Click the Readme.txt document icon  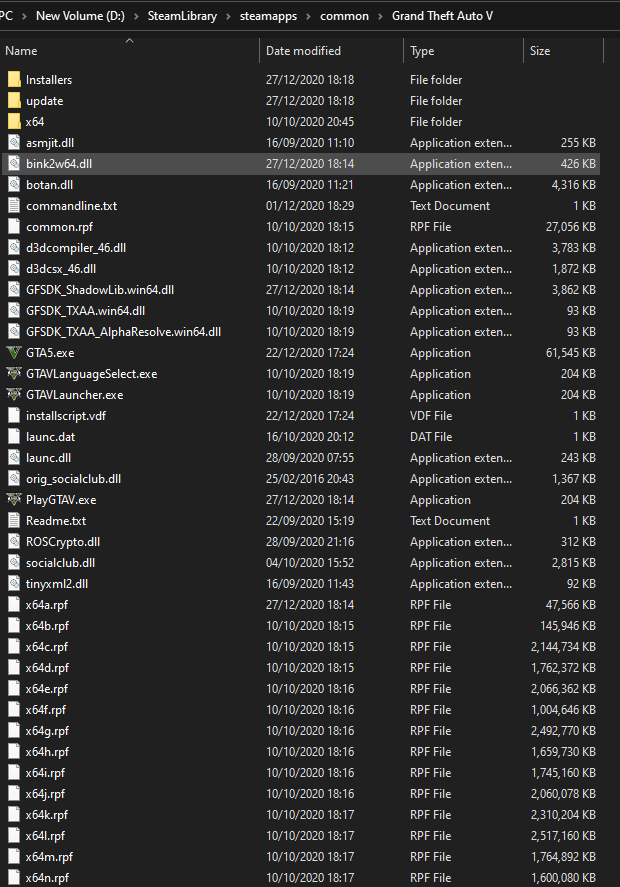pyautogui.click(x=14, y=521)
